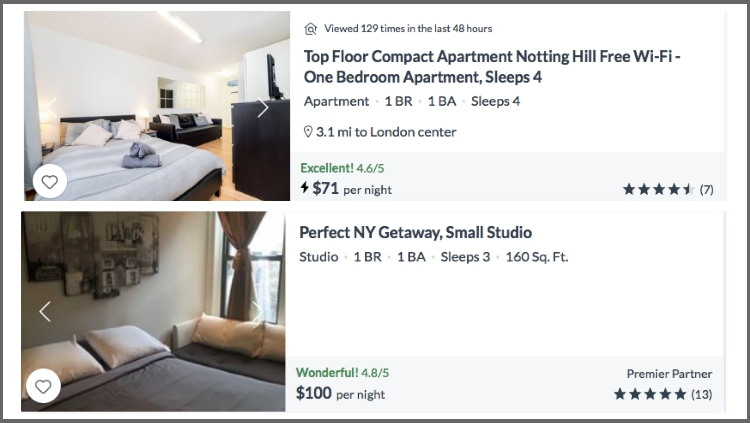Viewport: 750px width, 423px height.
Task: Click the five-star rating for NY studio
Action: pyautogui.click(x=650, y=394)
